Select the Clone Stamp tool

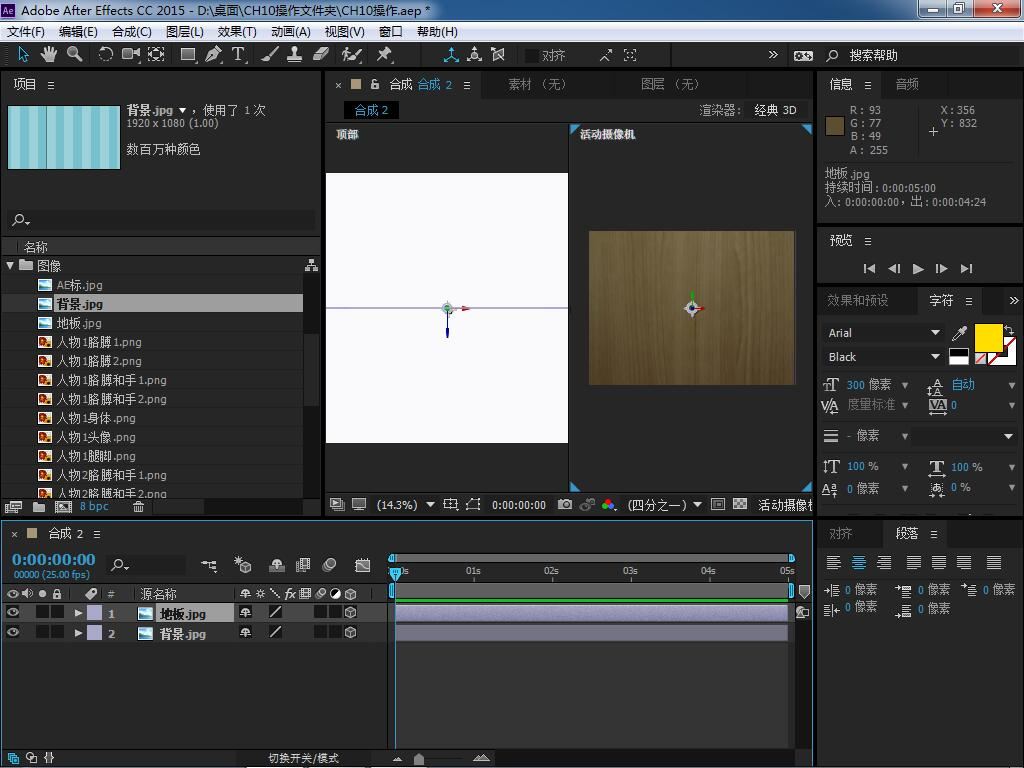(x=295, y=55)
